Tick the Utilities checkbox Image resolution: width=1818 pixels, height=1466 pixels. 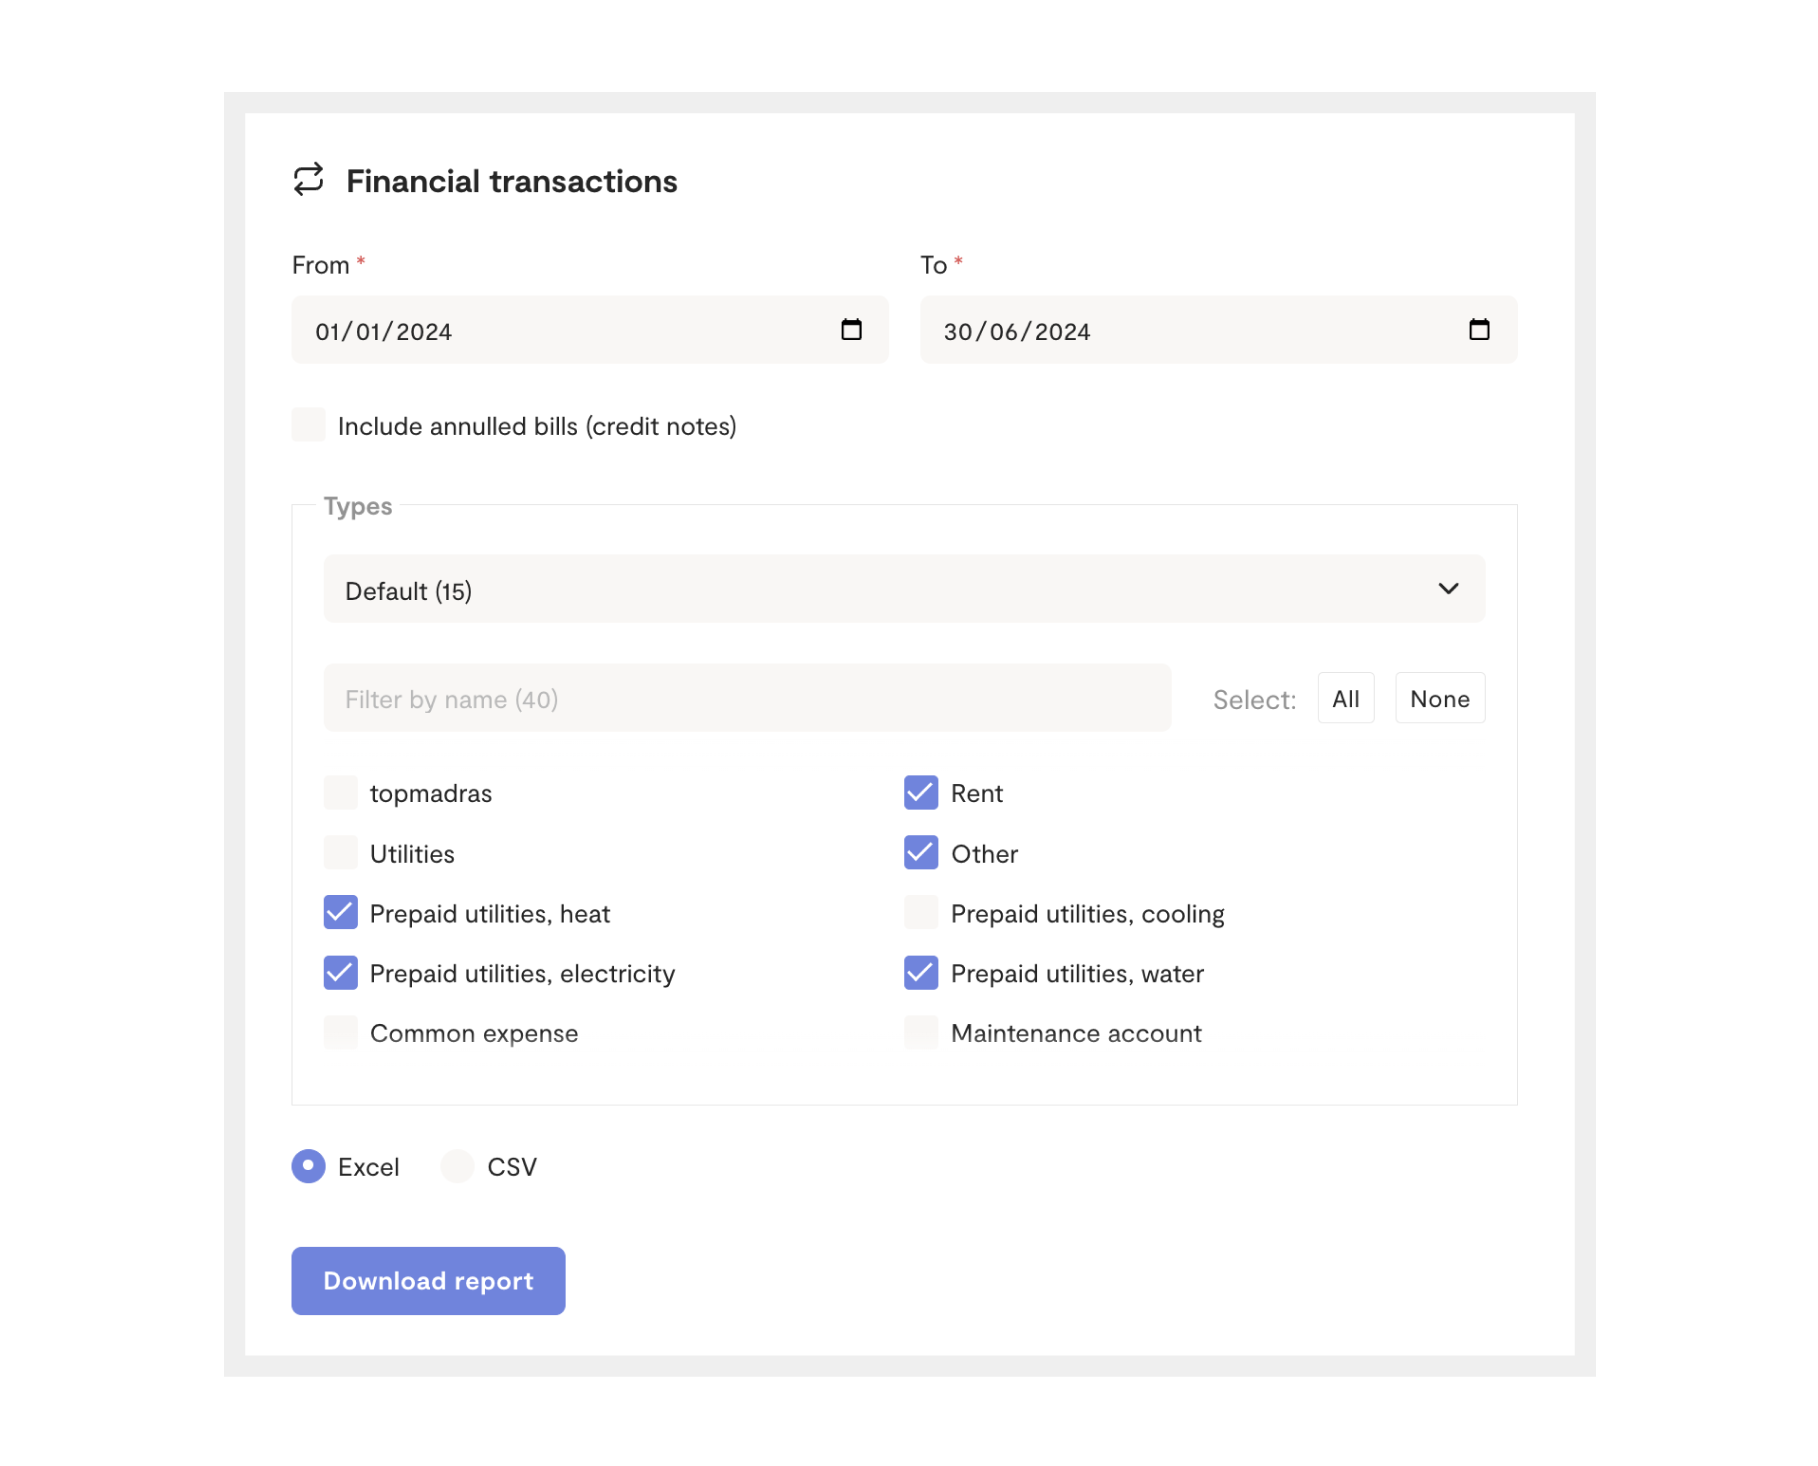tap(341, 853)
